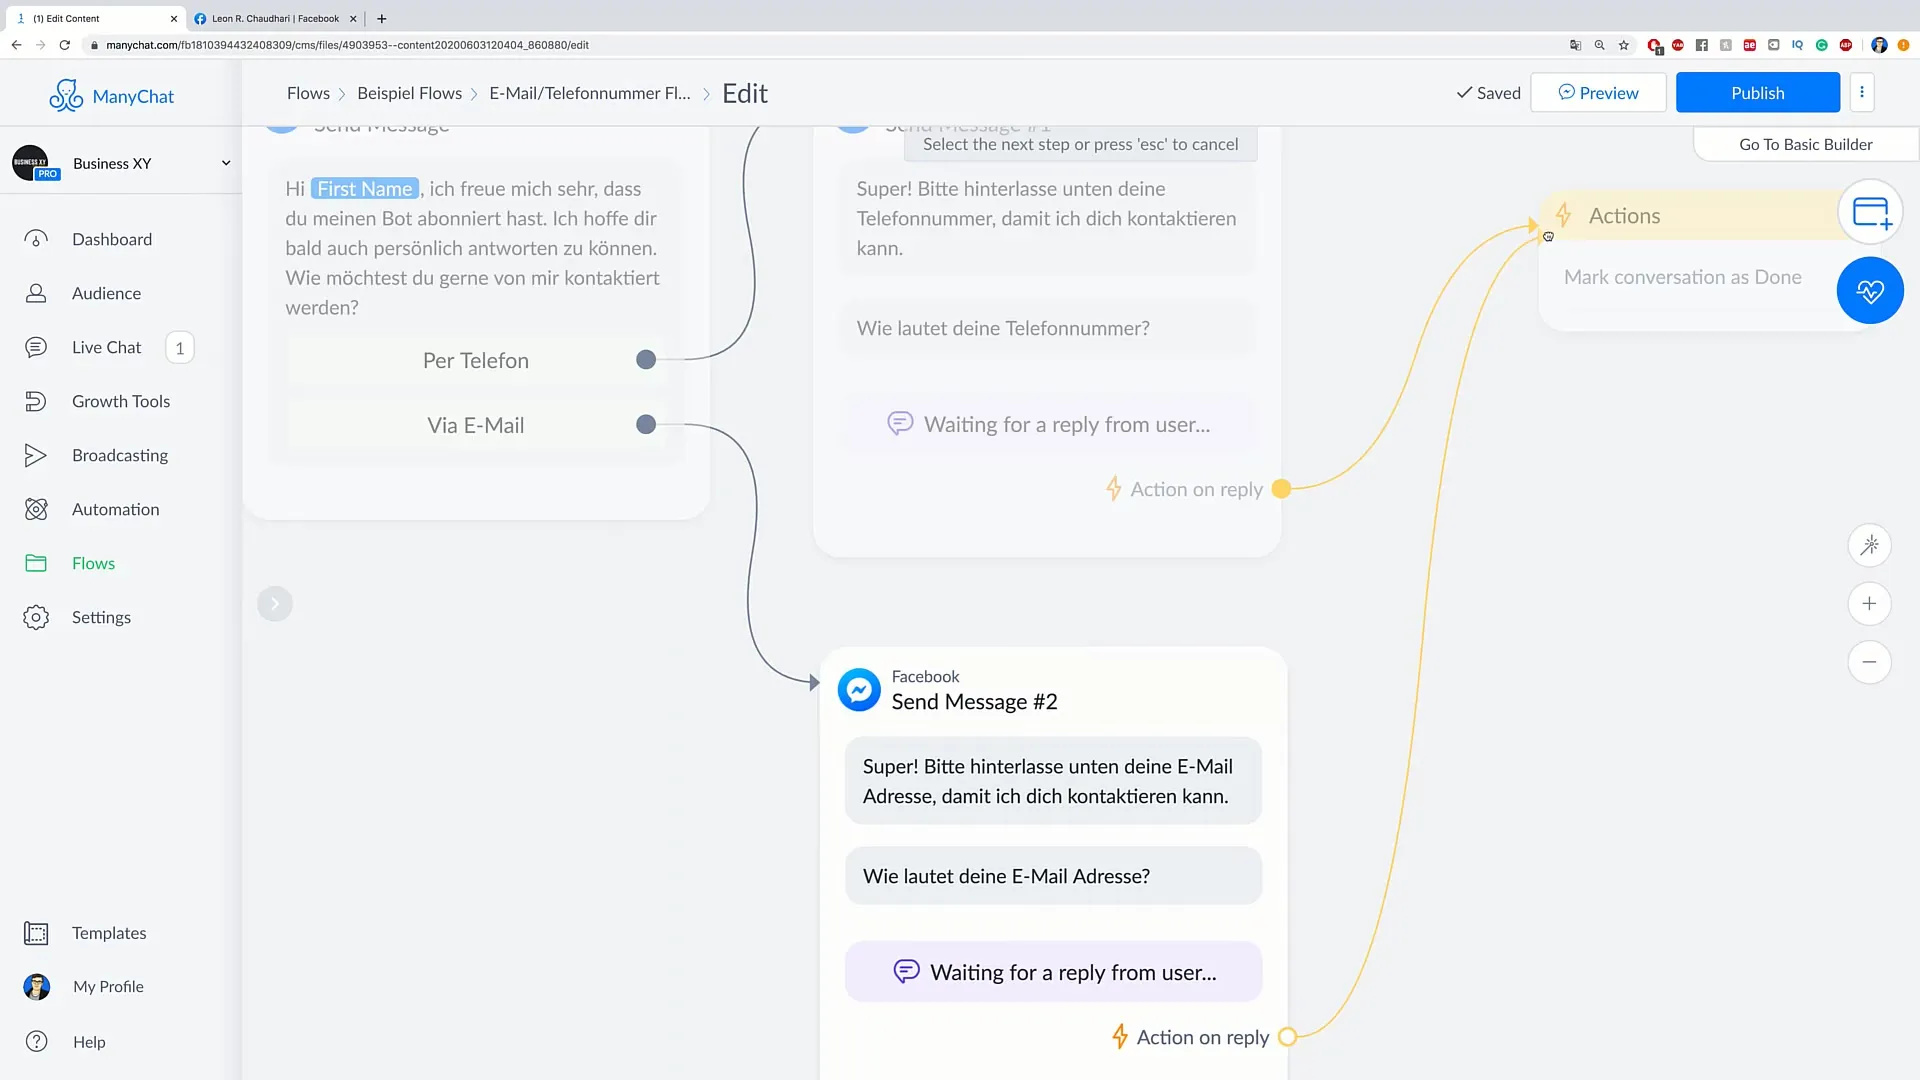Click the heart/favorites icon on right panel
1920x1080 pixels.
point(1871,291)
